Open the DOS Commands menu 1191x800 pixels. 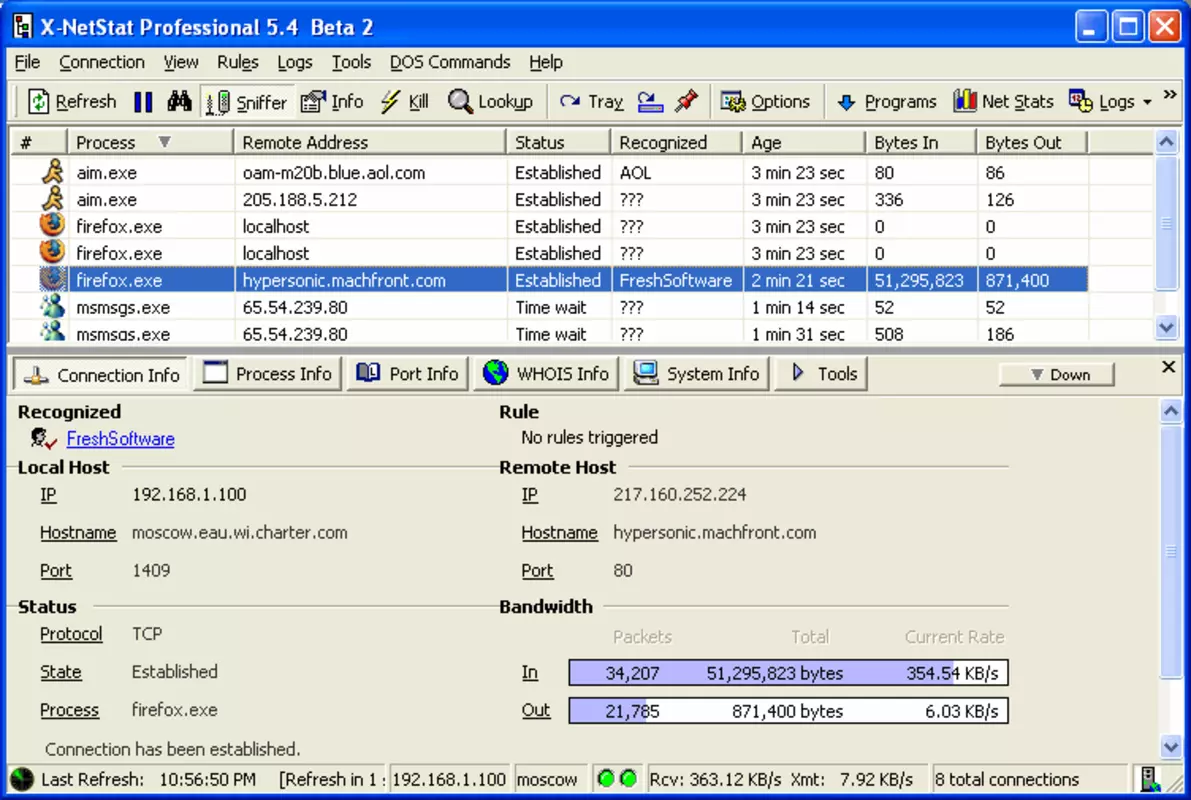tap(450, 62)
